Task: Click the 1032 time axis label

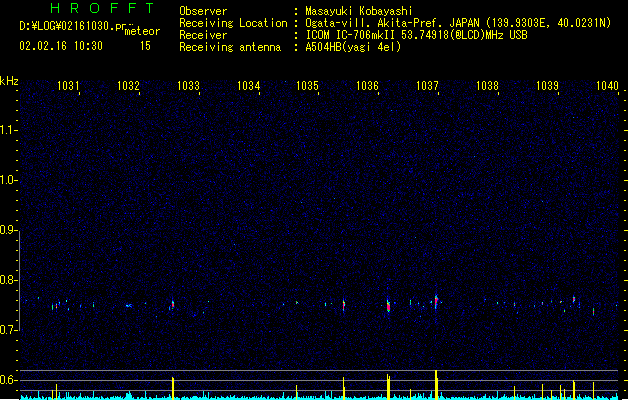Action: (128, 85)
